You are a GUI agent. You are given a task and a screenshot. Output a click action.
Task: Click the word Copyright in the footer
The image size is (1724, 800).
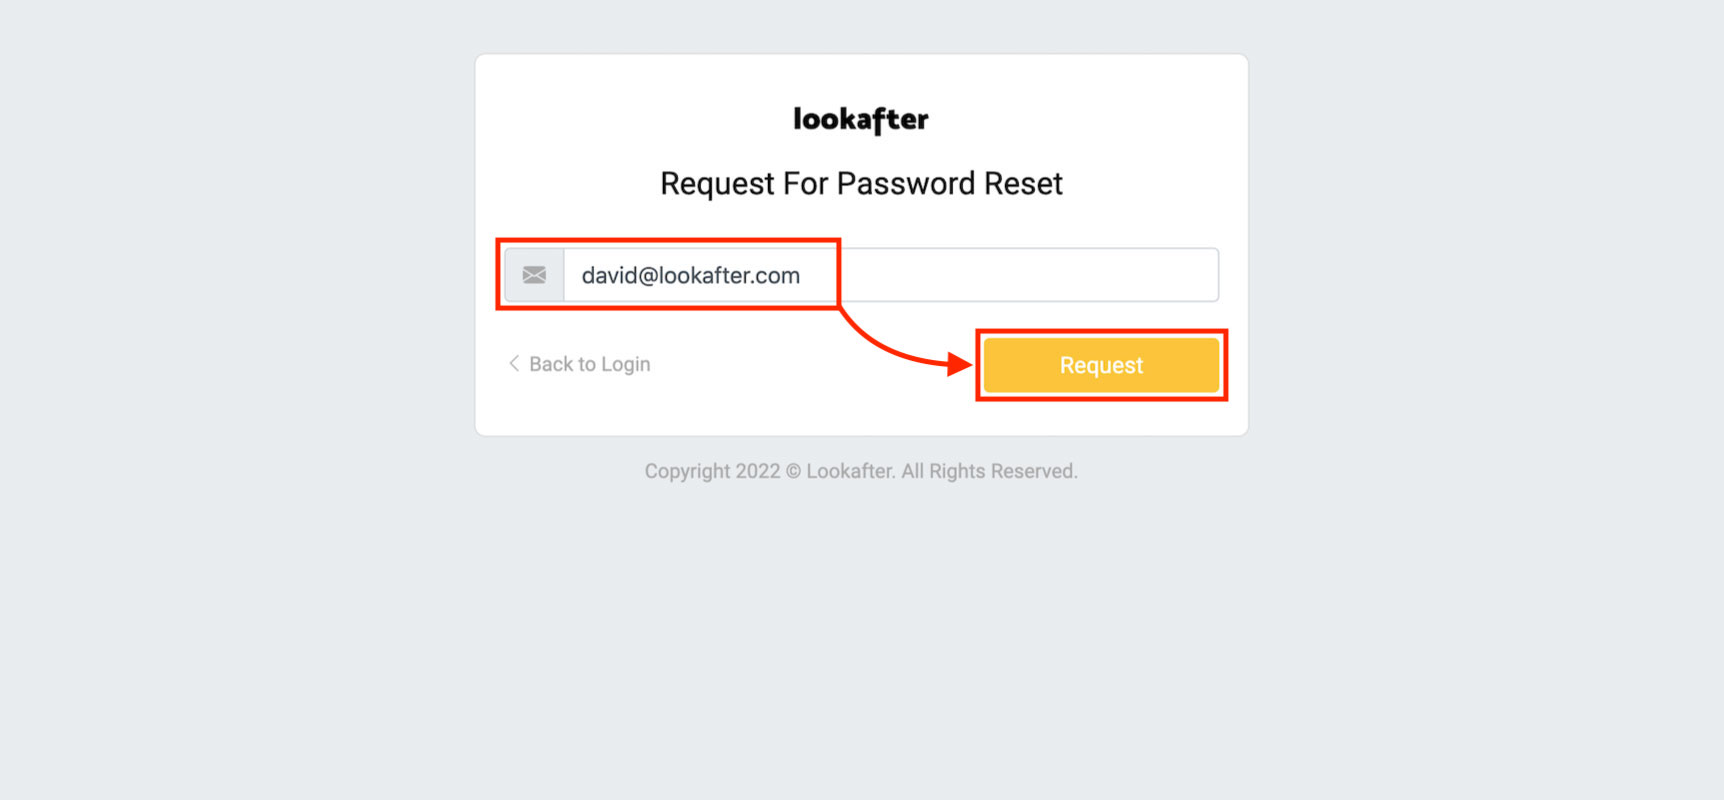click(687, 471)
